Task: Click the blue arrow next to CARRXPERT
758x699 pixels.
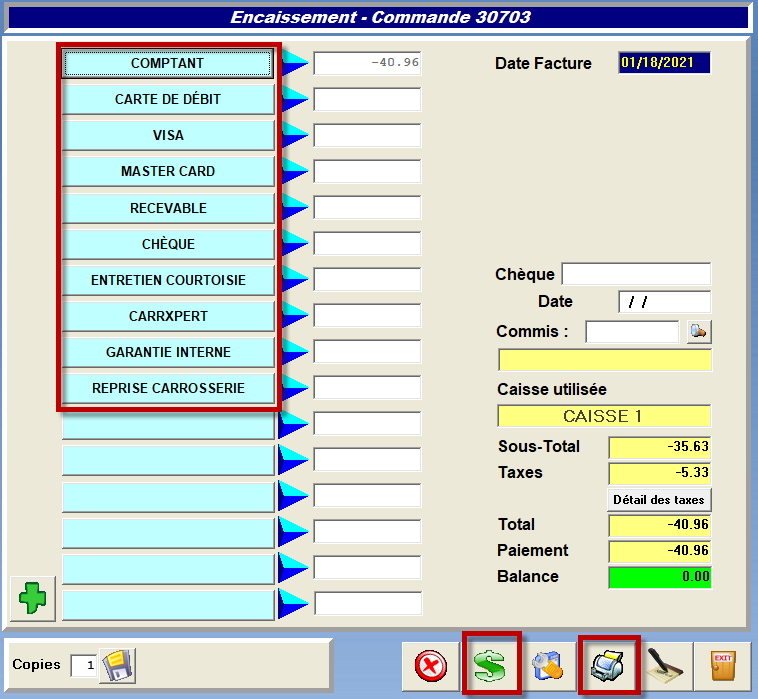Action: (294, 316)
